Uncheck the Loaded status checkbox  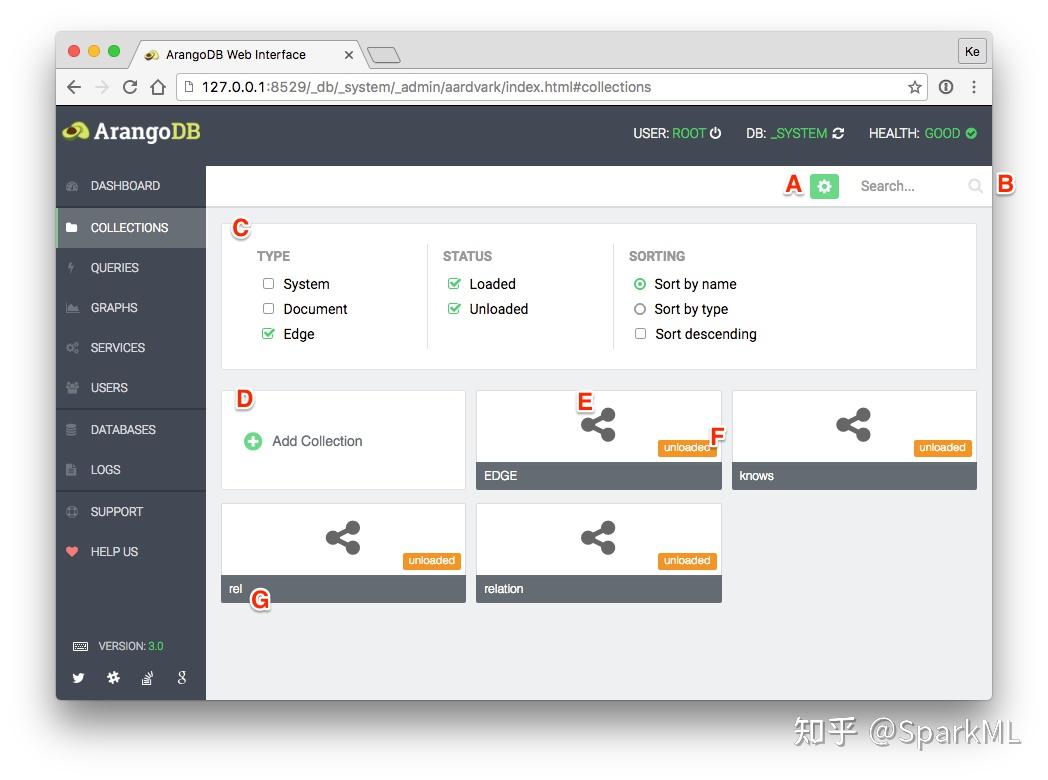tap(455, 283)
